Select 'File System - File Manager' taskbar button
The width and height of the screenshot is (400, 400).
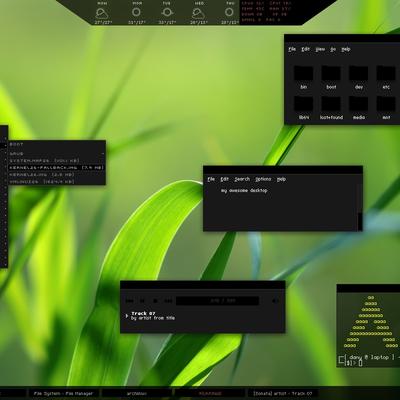pos(63,394)
